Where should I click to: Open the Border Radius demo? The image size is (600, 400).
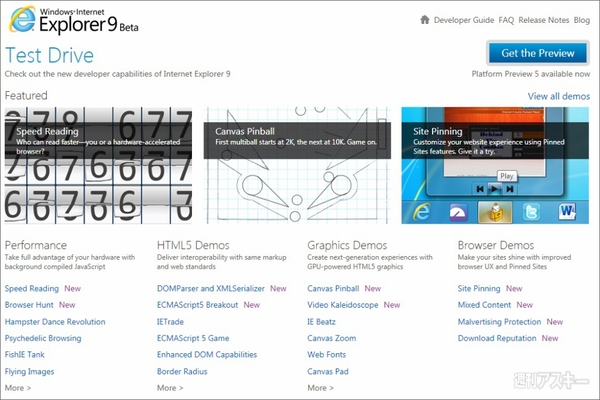[x=182, y=371]
